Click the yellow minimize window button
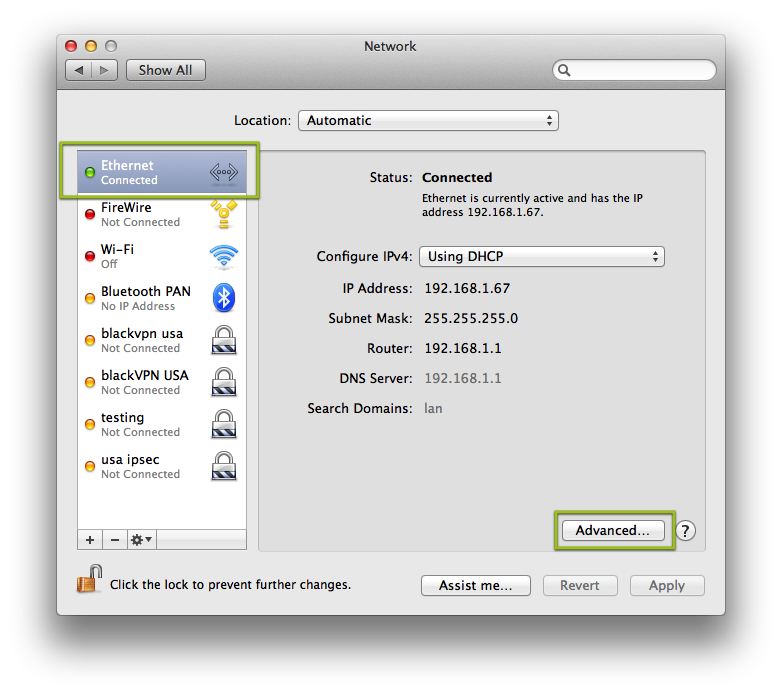Image resolution: width=782 pixels, height=694 pixels. [x=91, y=46]
